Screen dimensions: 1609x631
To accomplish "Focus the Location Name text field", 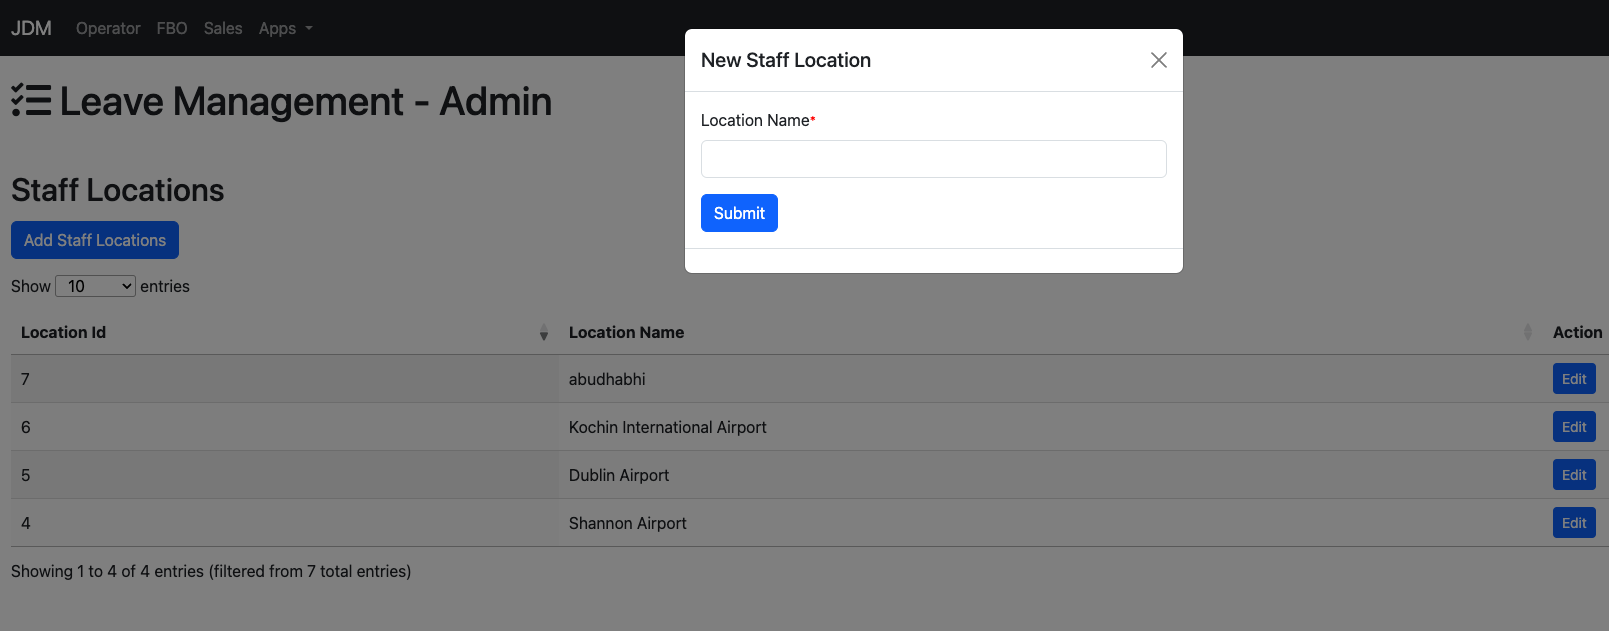I will [933, 159].
